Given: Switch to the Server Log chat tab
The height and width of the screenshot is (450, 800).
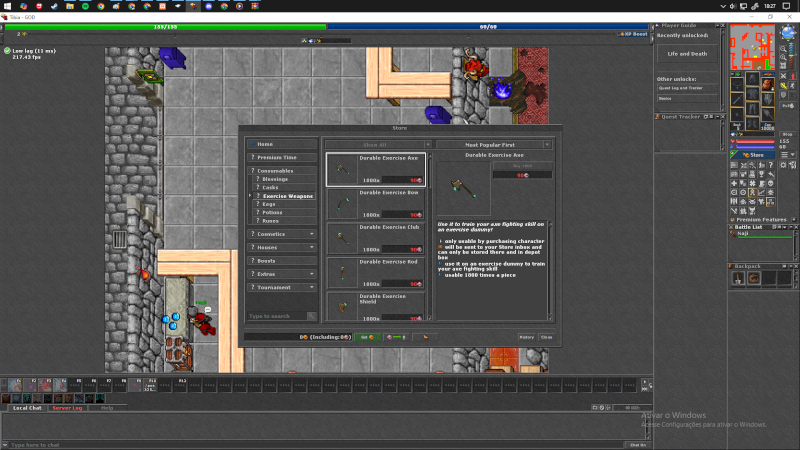Looking at the screenshot, I should pos(67,408).
